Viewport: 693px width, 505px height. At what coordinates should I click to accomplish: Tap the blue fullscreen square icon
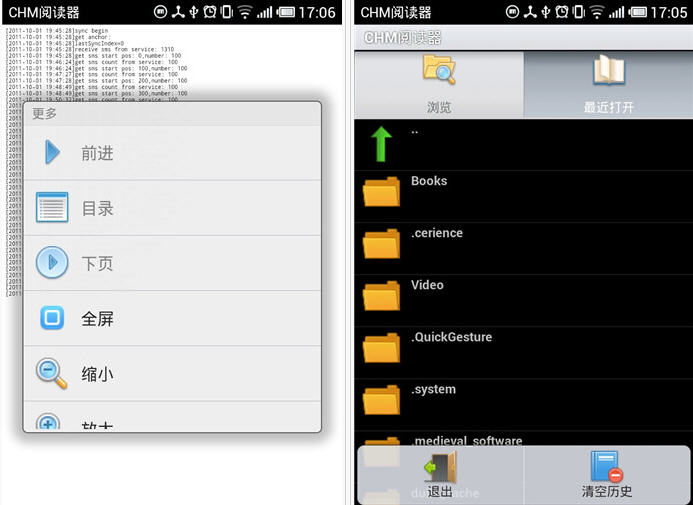click(x=52, y=318)
